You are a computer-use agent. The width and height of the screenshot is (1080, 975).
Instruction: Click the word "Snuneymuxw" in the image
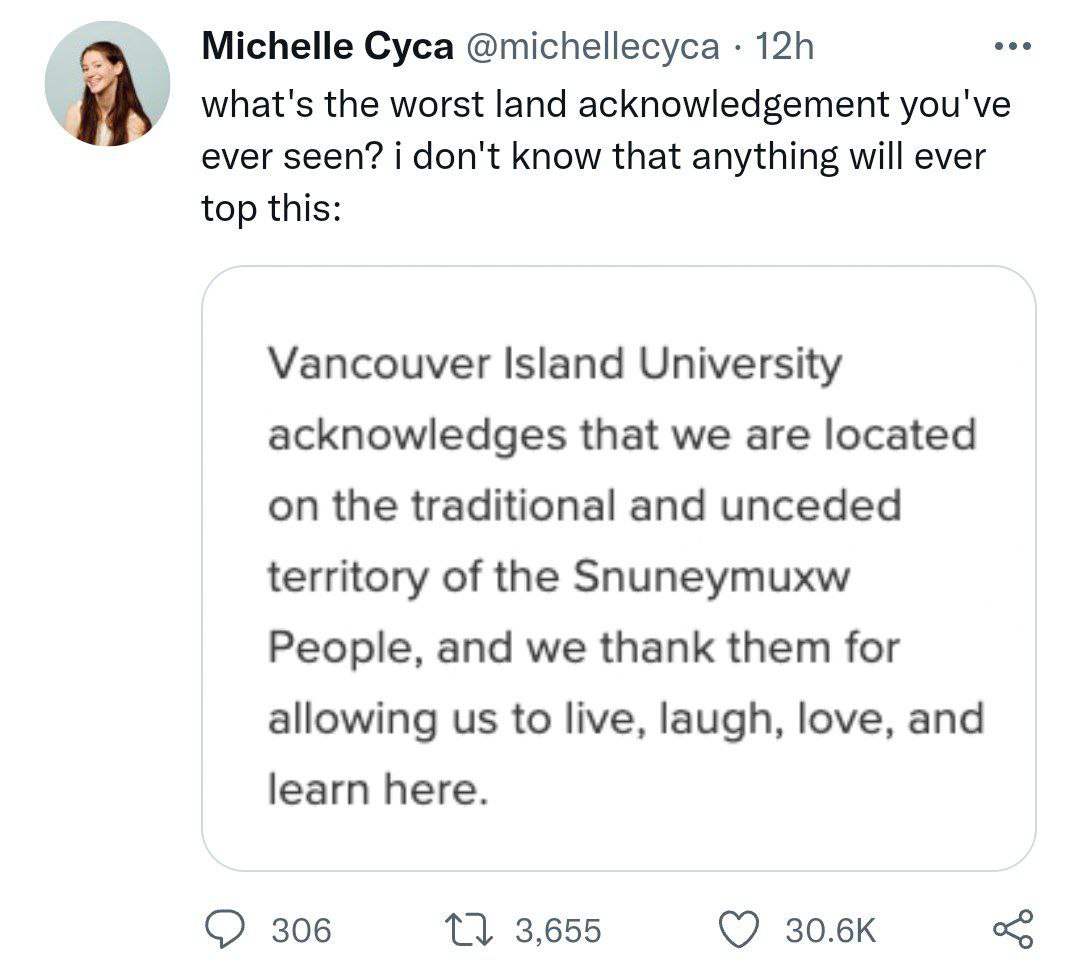tap(711, 577)
